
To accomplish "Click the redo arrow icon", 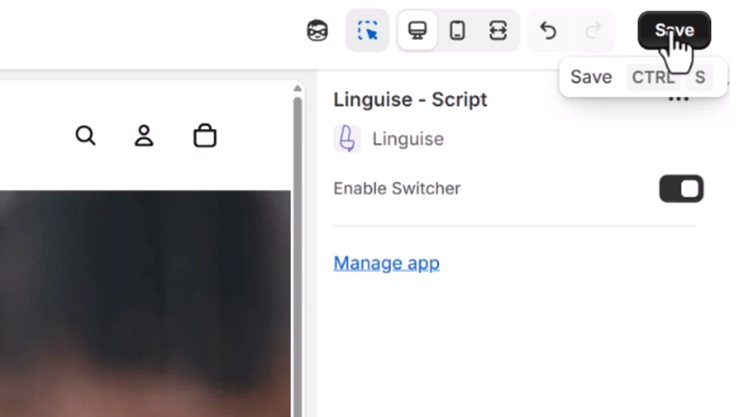I will (x=593, y=31).
